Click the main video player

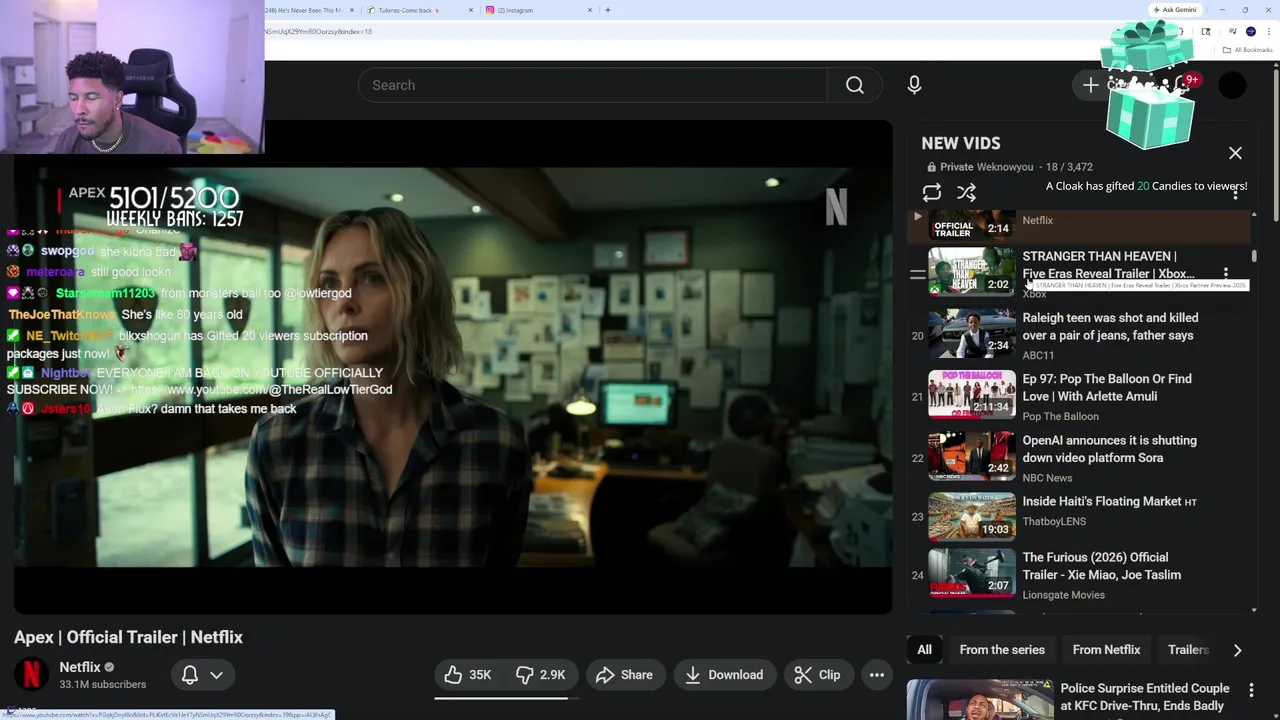(x=453, y=367)
